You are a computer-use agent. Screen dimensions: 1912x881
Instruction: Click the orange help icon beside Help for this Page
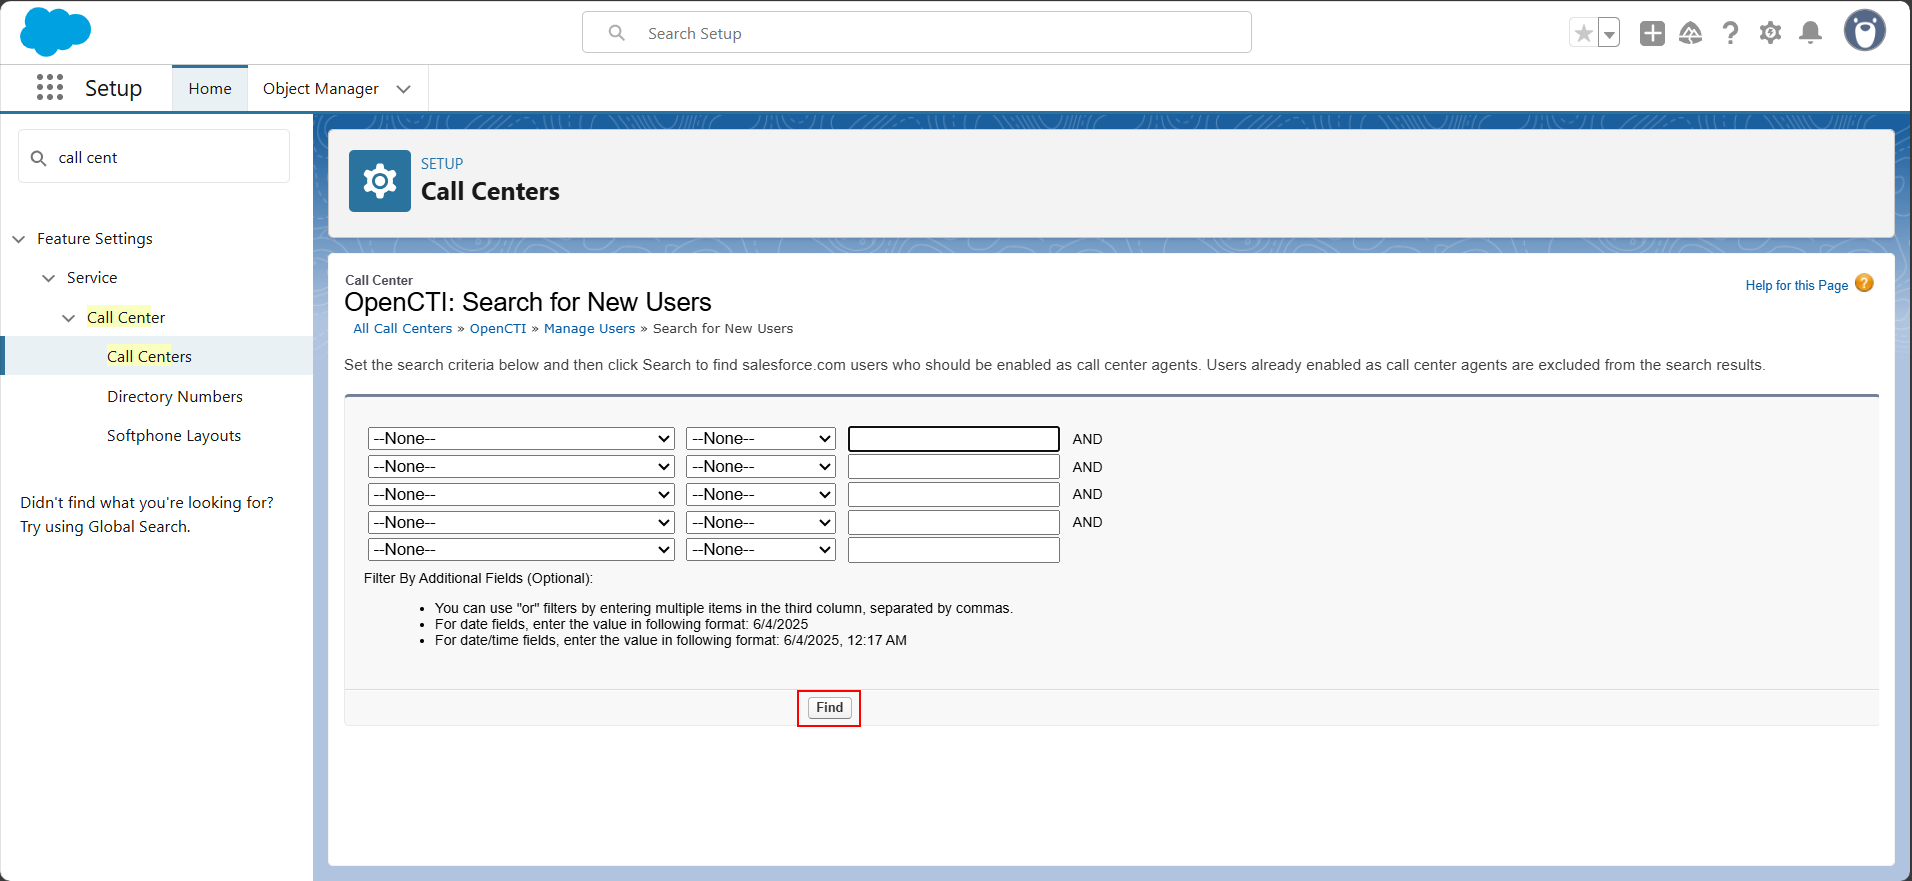click(1864, 283)
